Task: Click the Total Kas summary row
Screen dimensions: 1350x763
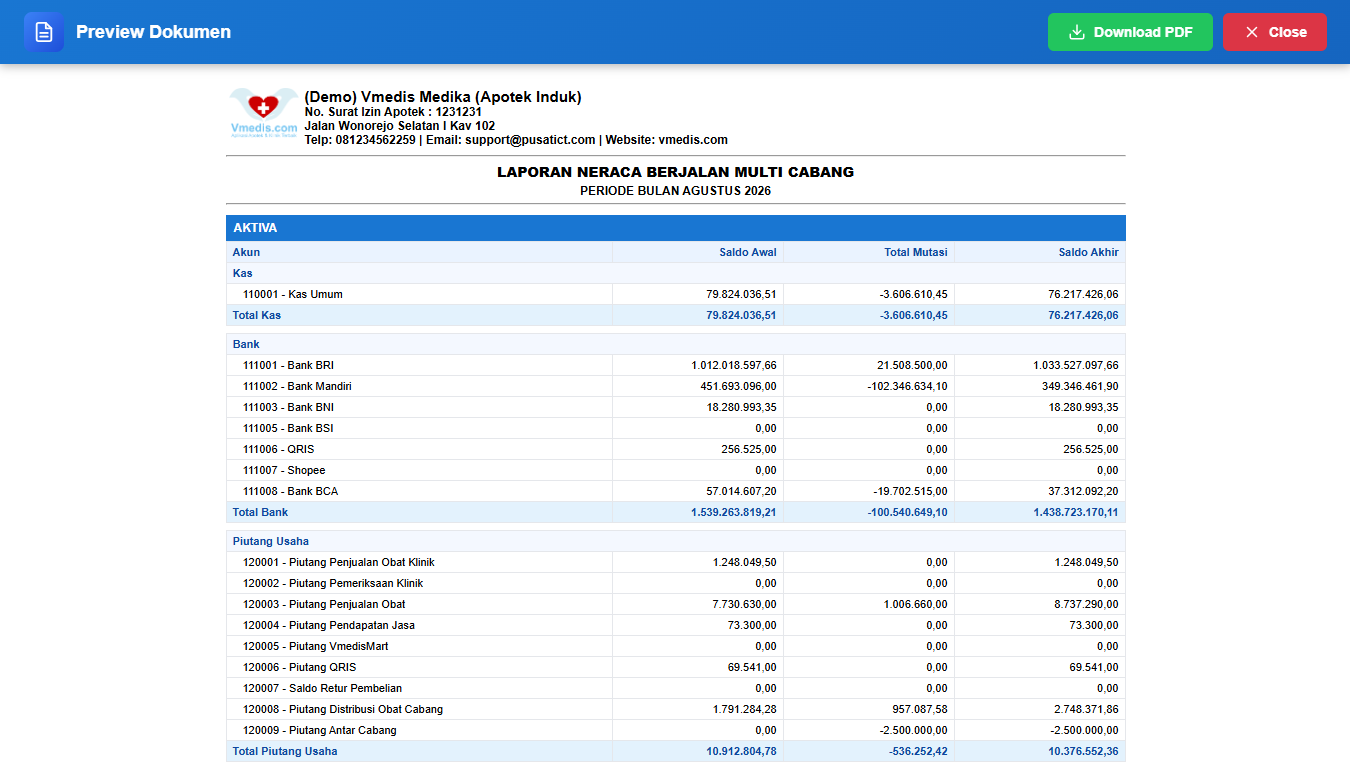Action: (x=676, y=315)
